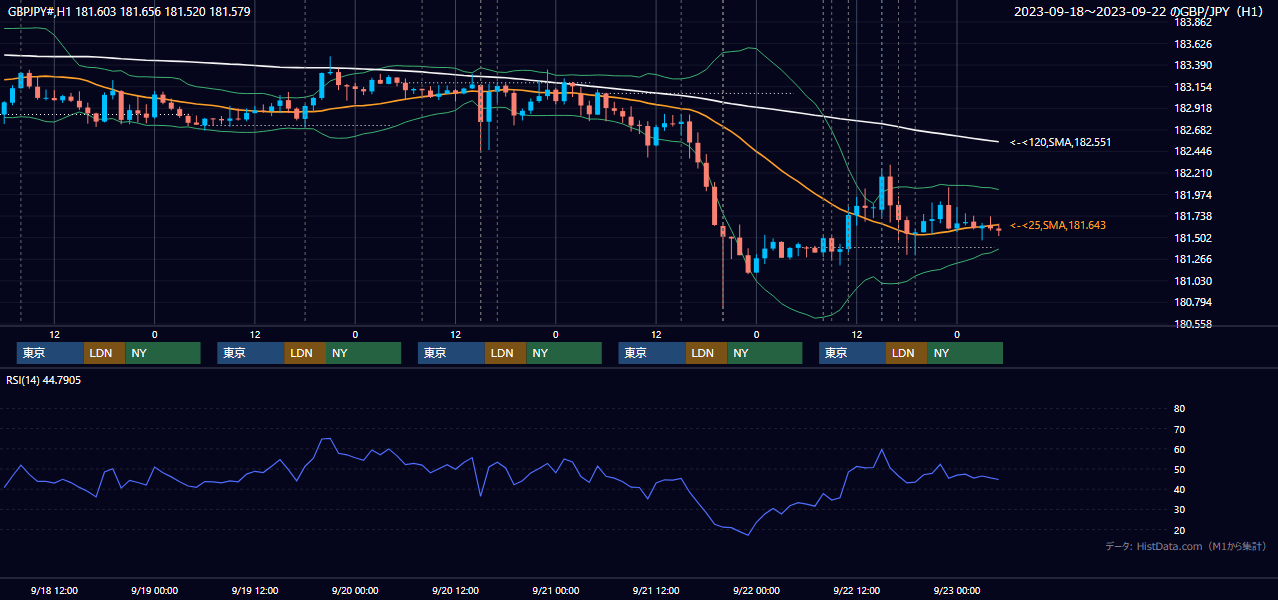1278x600 pixels.
Task: Click price axis label 180.794
Action: click(x=1193, y=302)
